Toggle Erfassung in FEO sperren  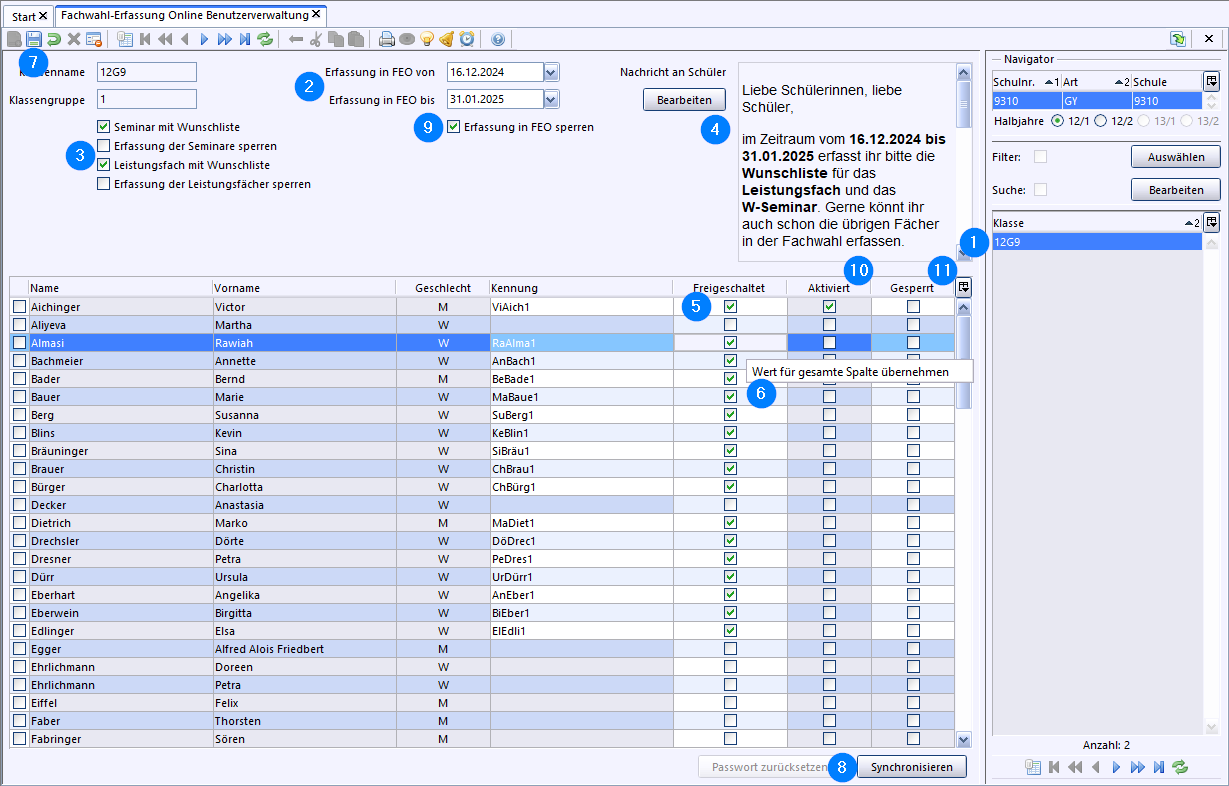454,127
